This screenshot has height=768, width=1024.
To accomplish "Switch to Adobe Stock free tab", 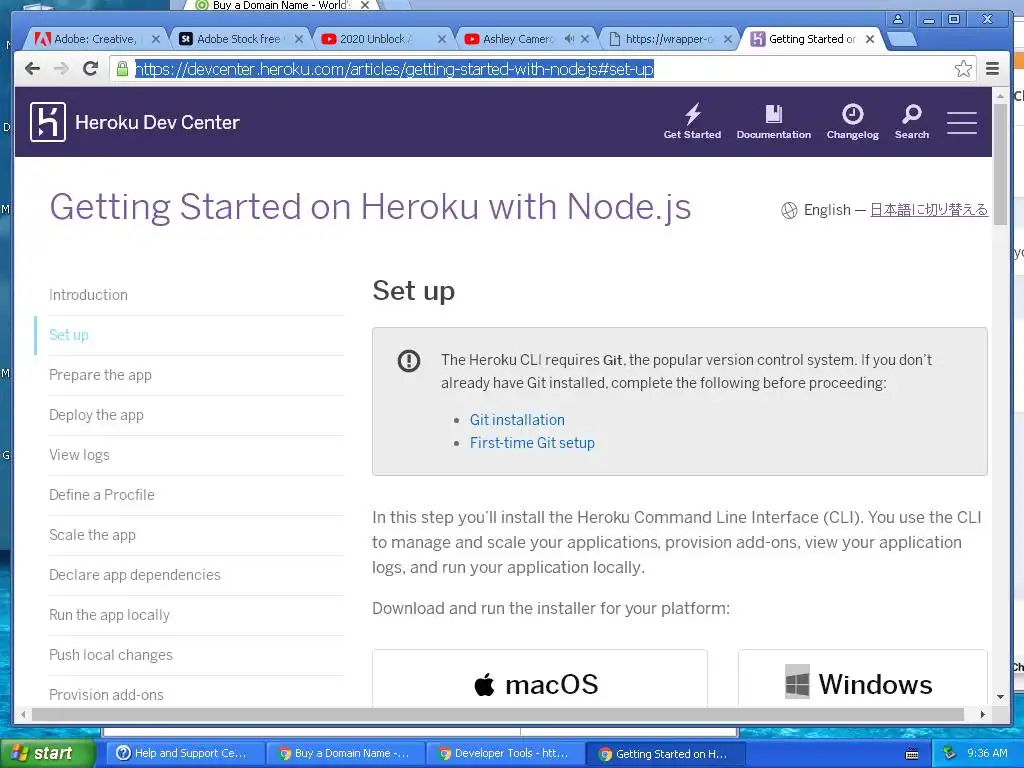I will 238,39.
